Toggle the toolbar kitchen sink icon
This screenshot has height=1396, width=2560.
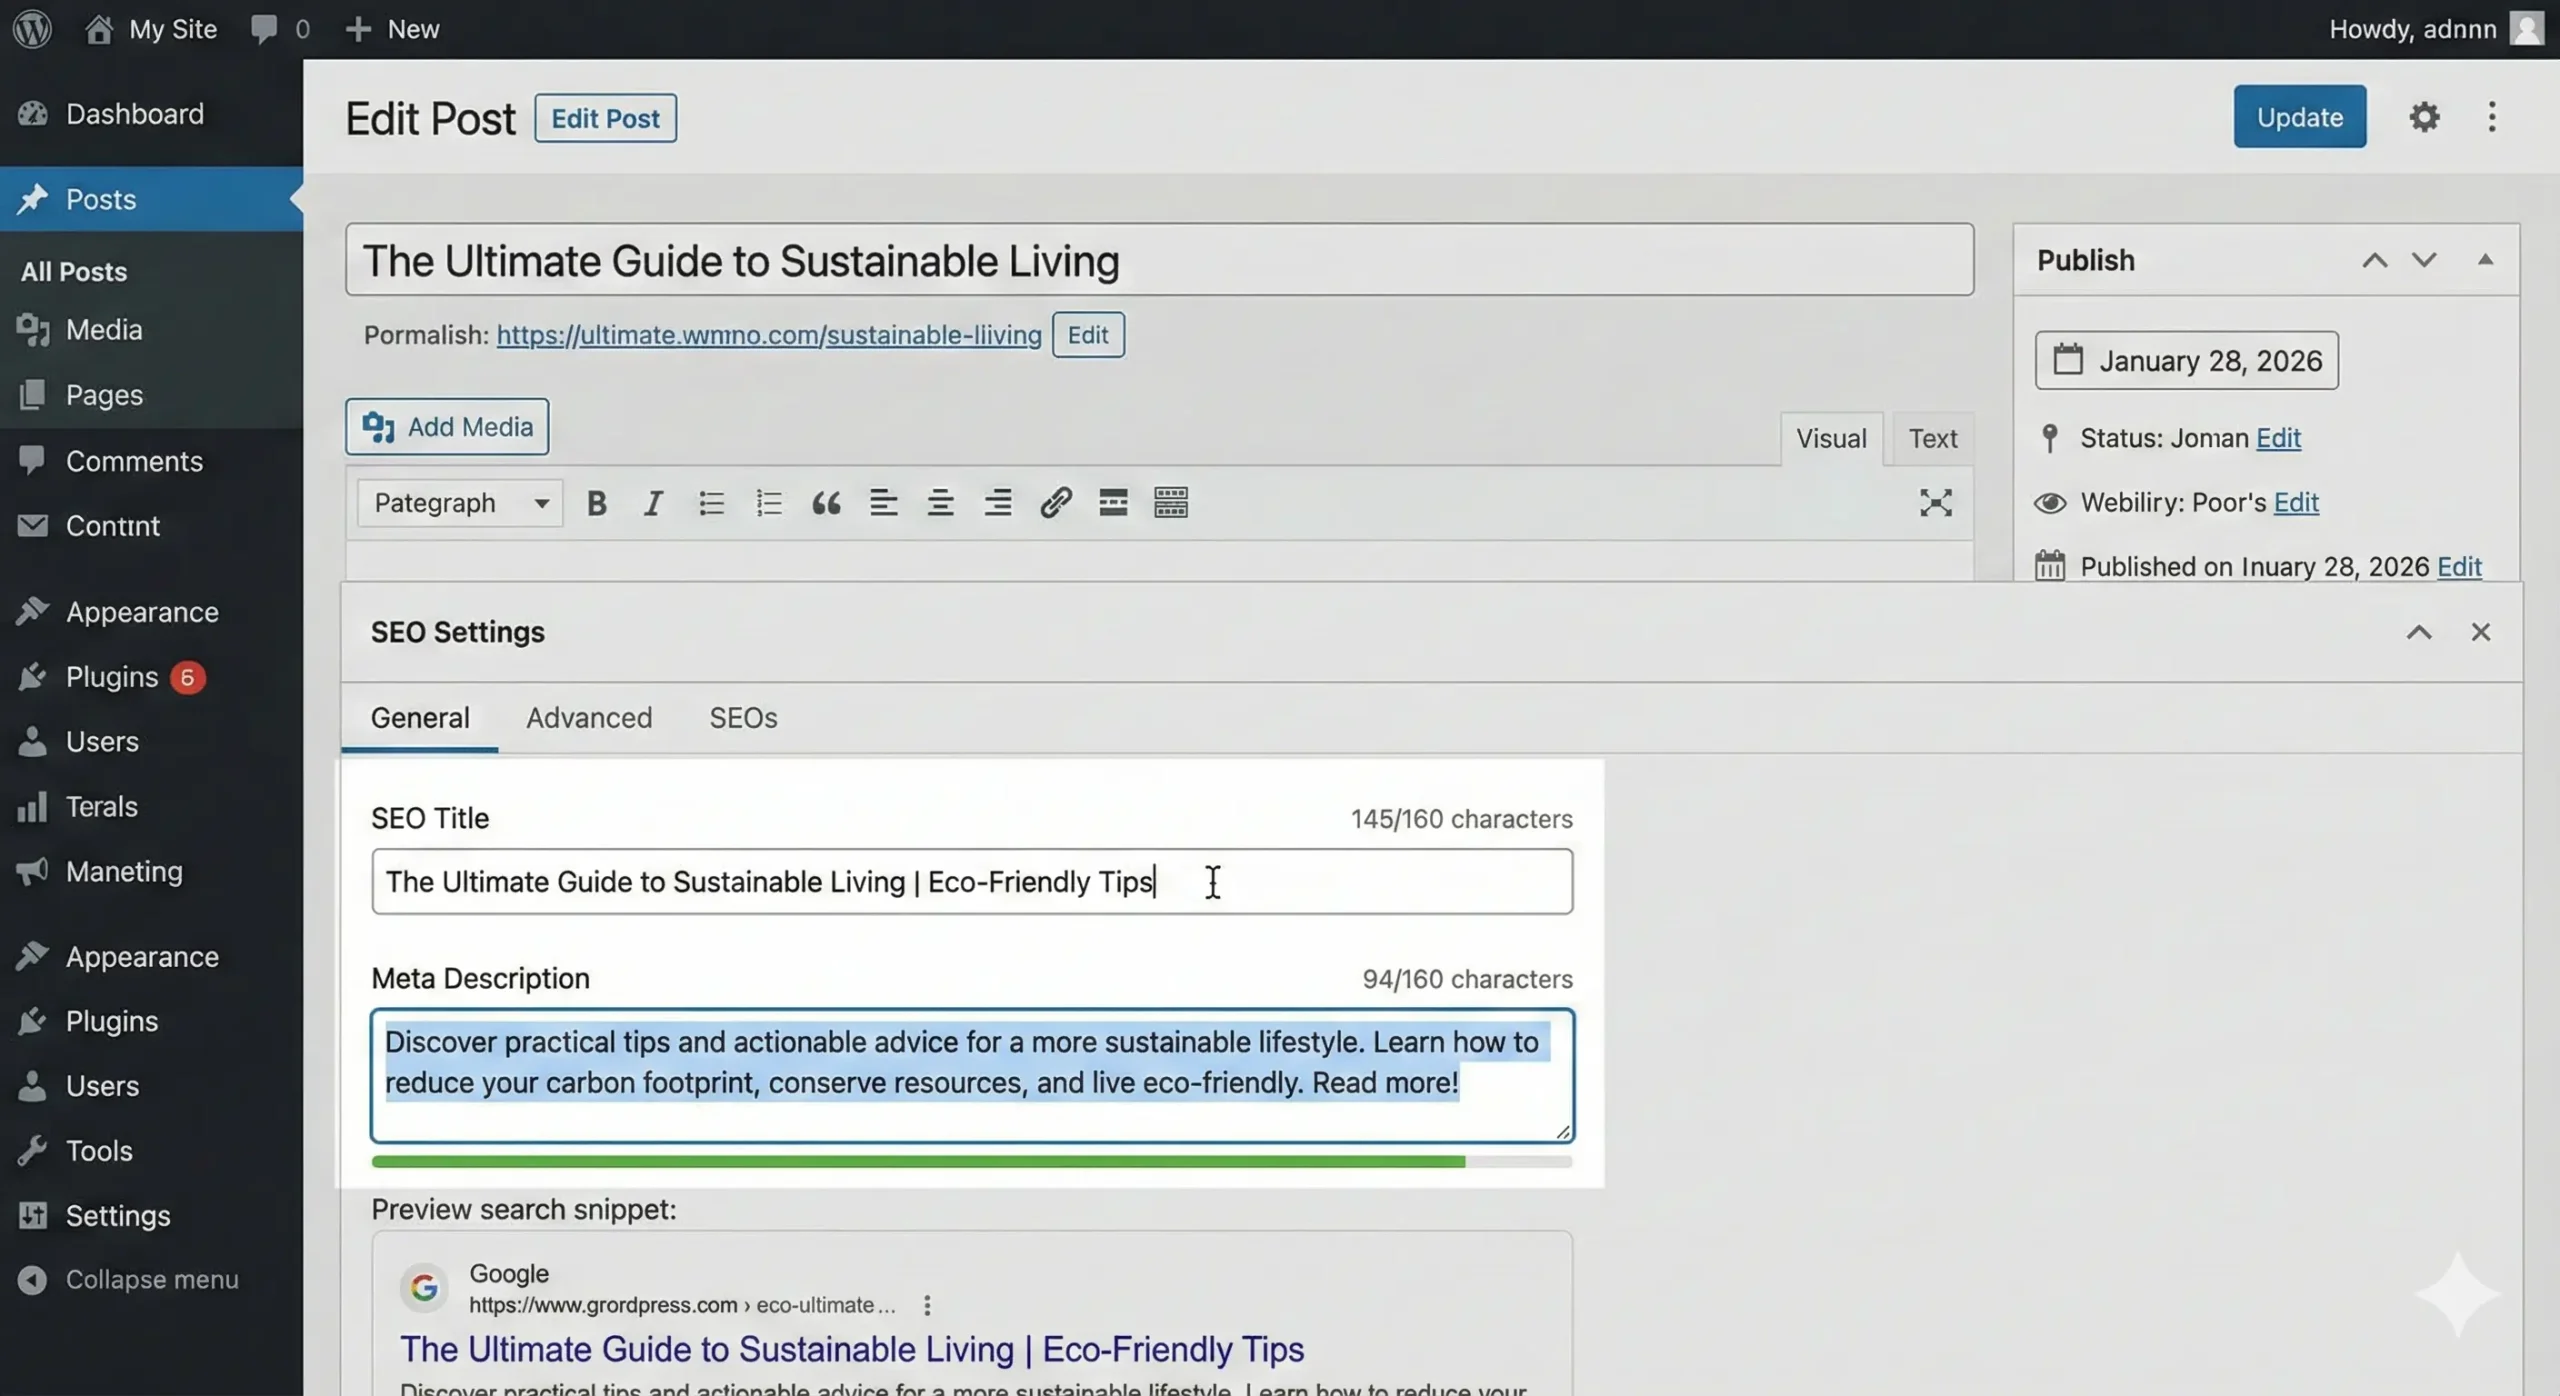click(x=1171, y=503)
